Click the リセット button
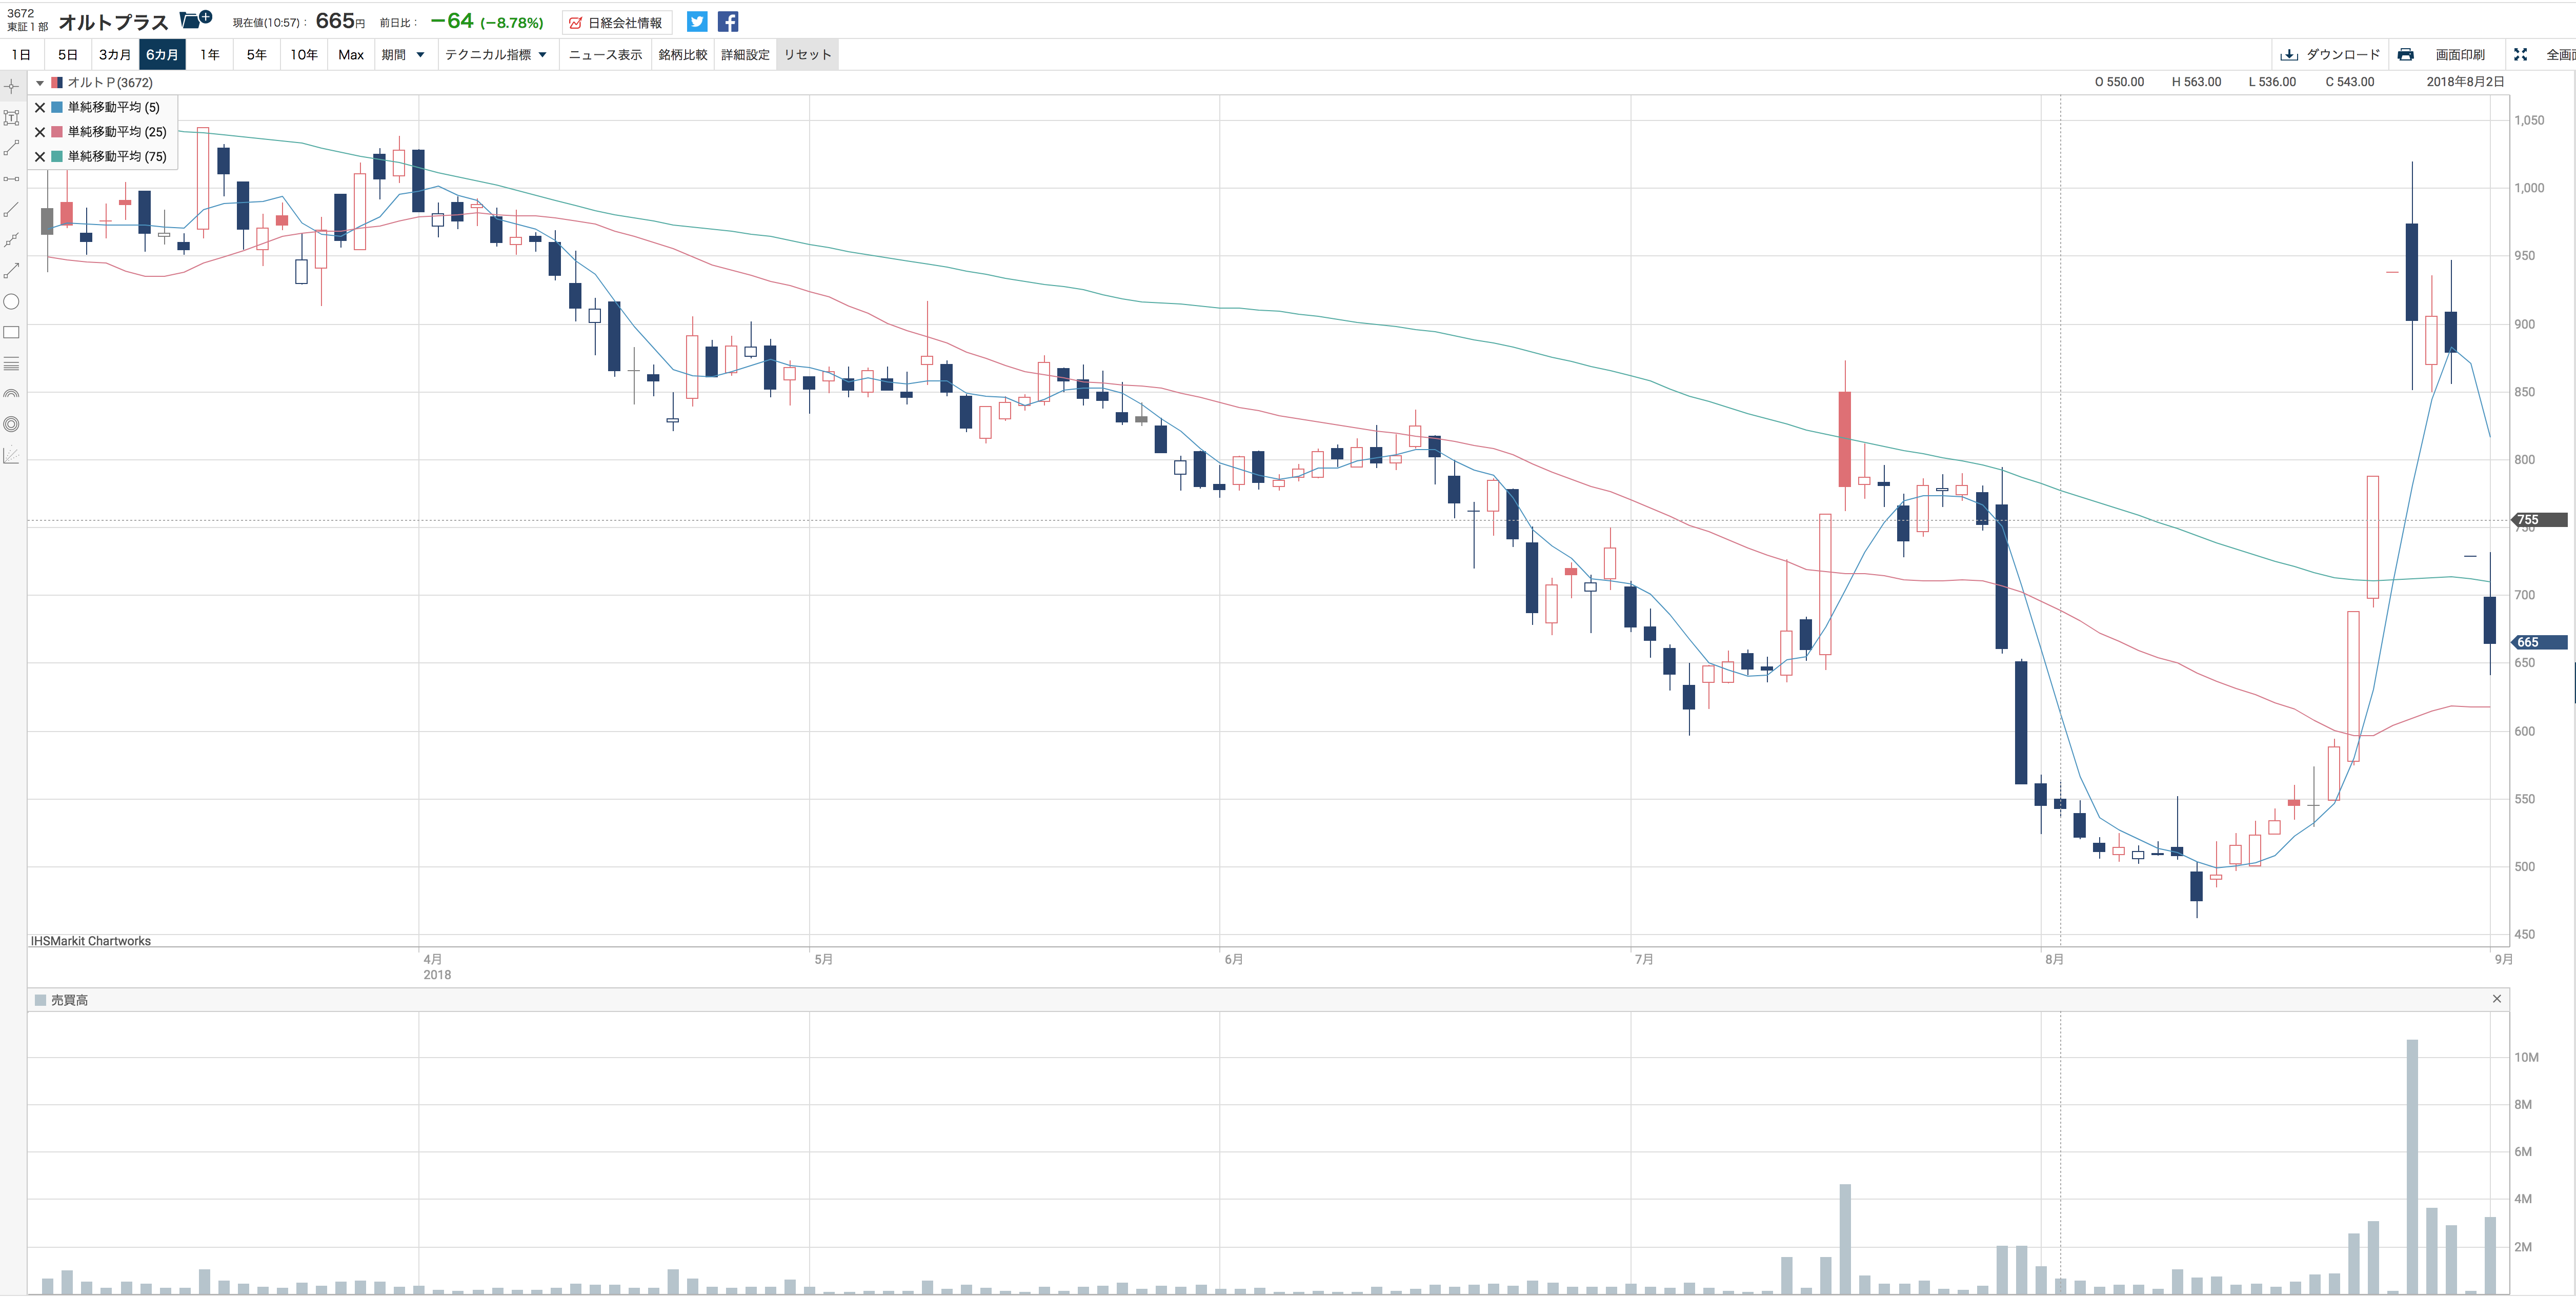Image resolution: width=2576 pixels, height=1297 pixels. tap(807, 55)
